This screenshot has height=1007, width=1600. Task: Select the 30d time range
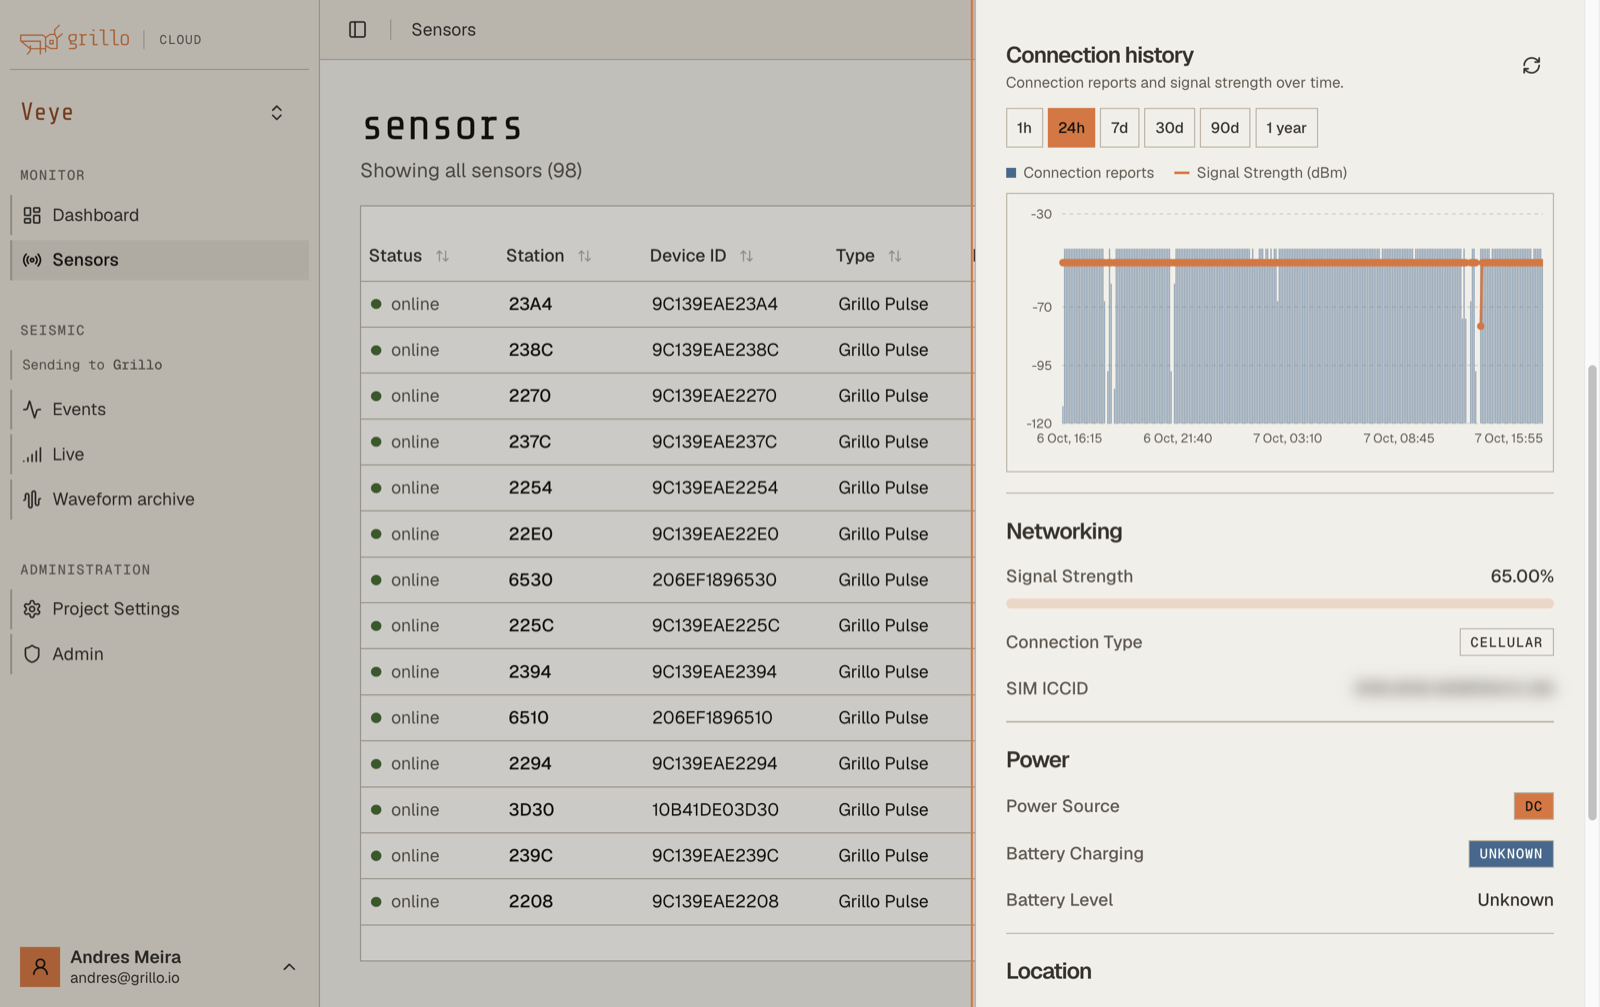tap(1169, 128)
